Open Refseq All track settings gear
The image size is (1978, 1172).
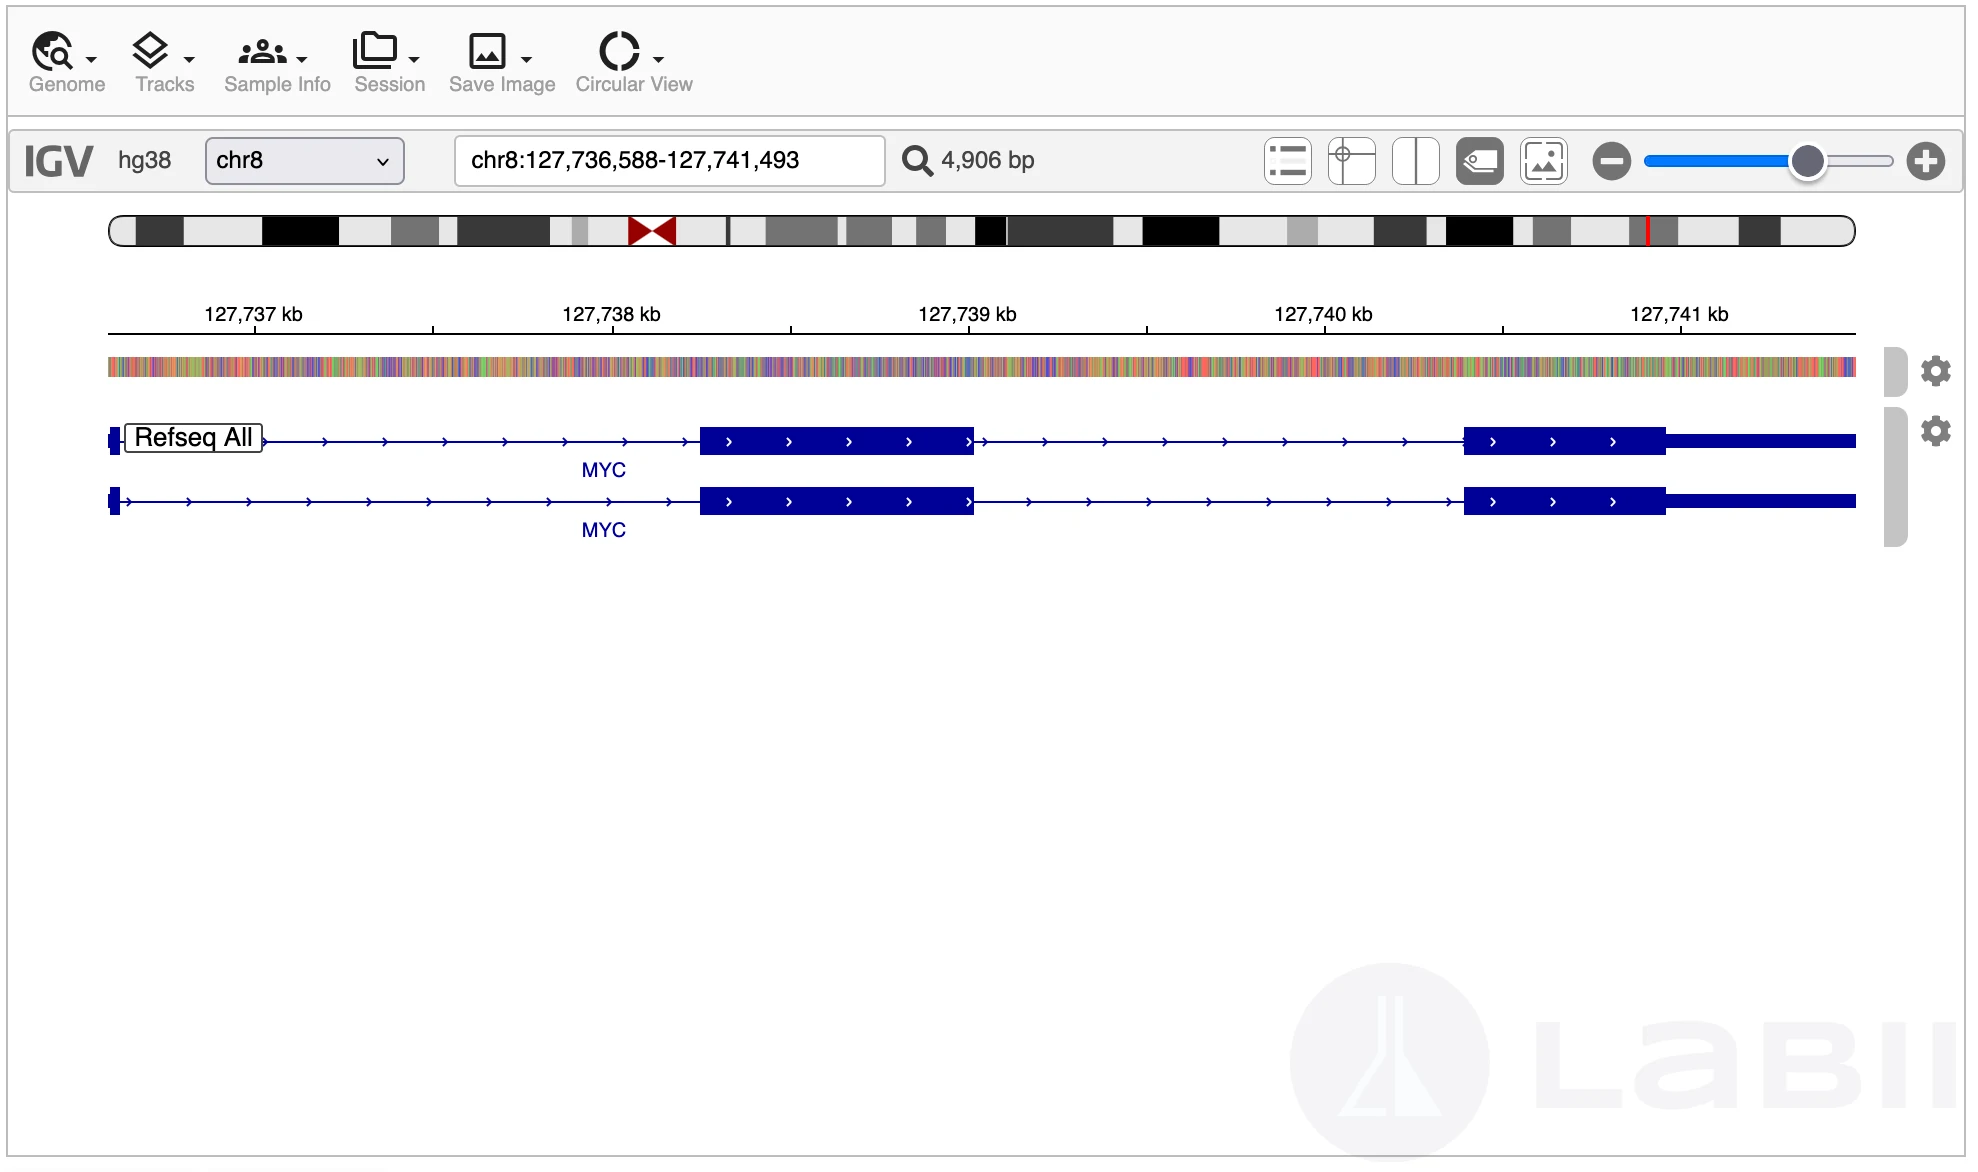[x=1935, y=431]
